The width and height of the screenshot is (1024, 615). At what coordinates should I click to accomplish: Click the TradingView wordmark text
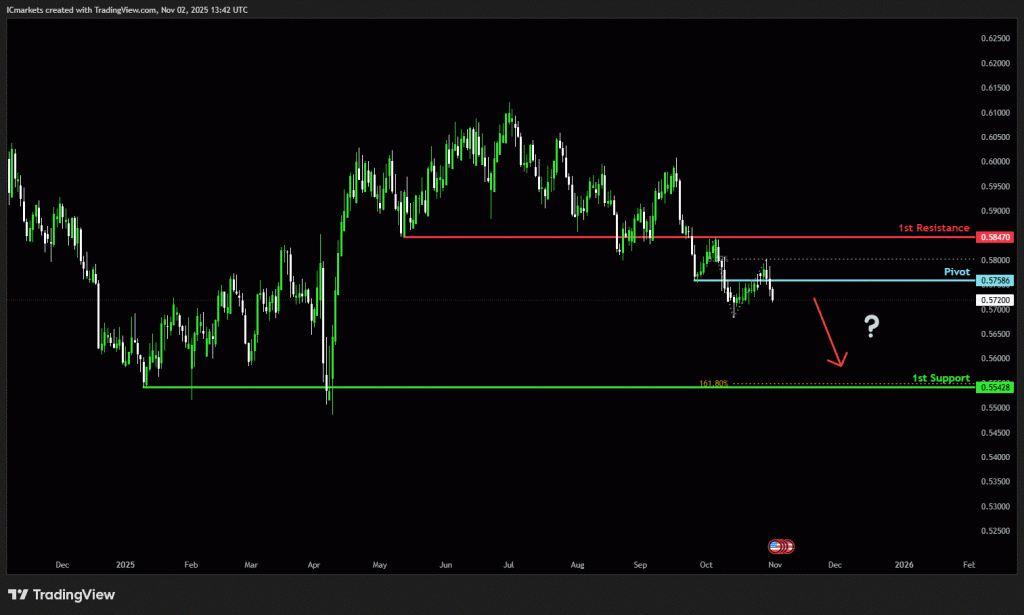click(74, 595)
